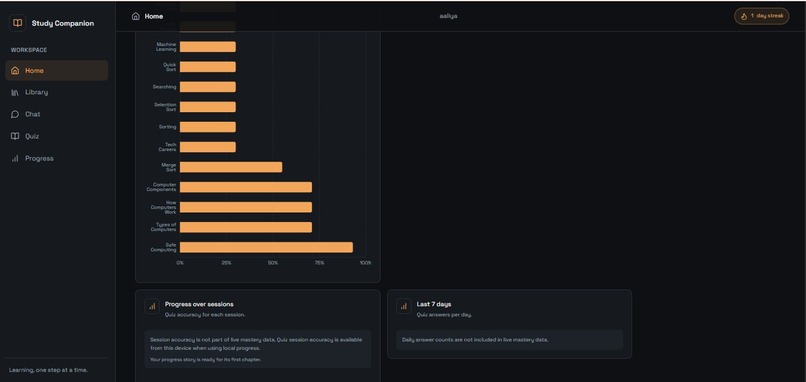Click the Library books icon in sidebar
Viewport: 806px width, 382px height.
15,93
